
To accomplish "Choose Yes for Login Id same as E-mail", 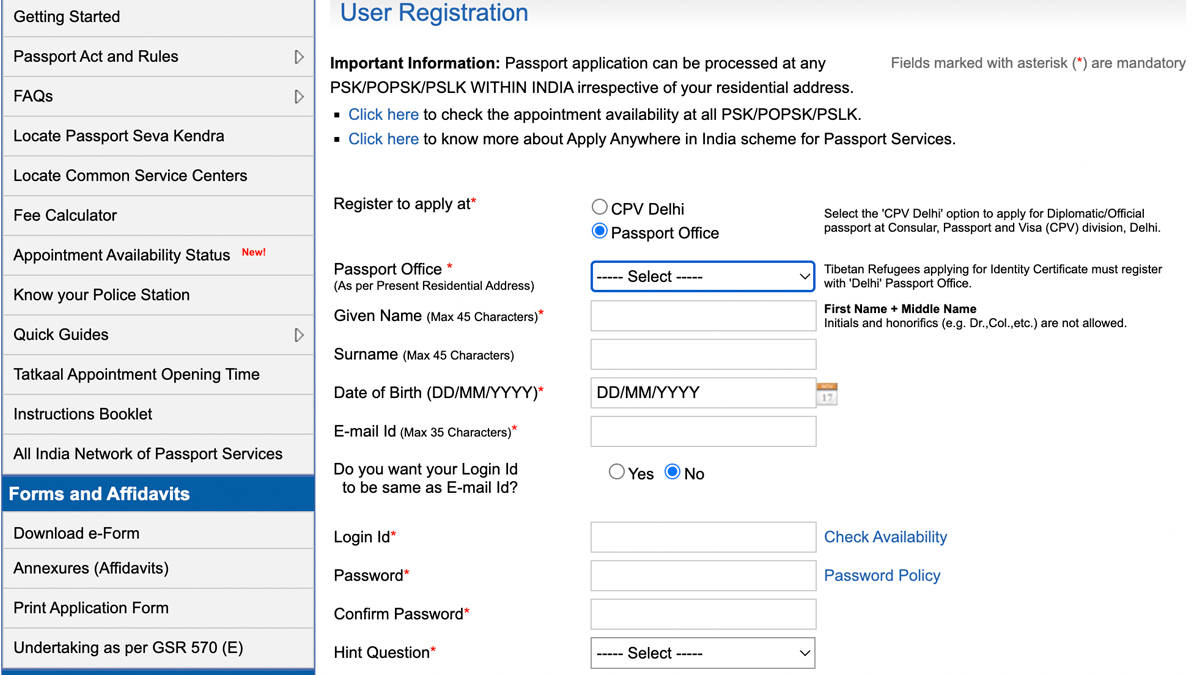I will (x=617, y=472).
